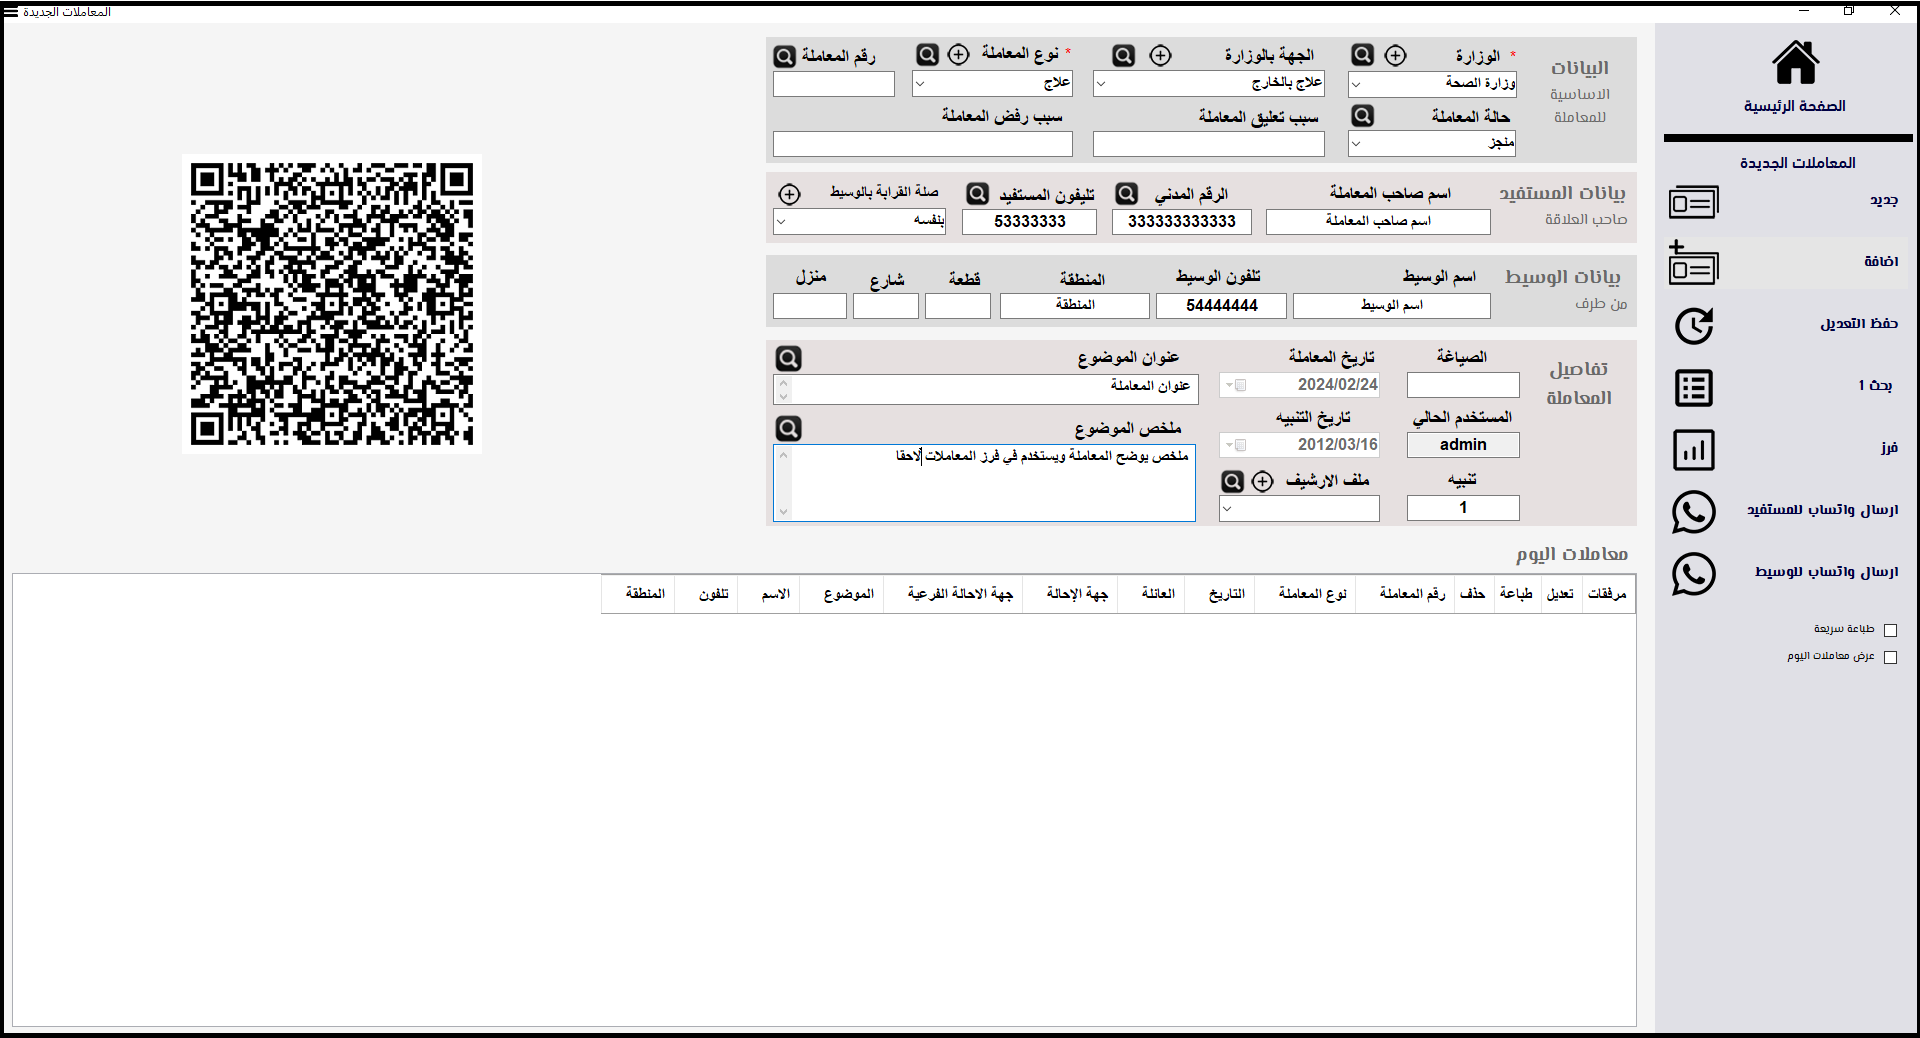Click the المعاملات الجديدة sidebar heading

pyautogui.click(x=1797, y=162)
